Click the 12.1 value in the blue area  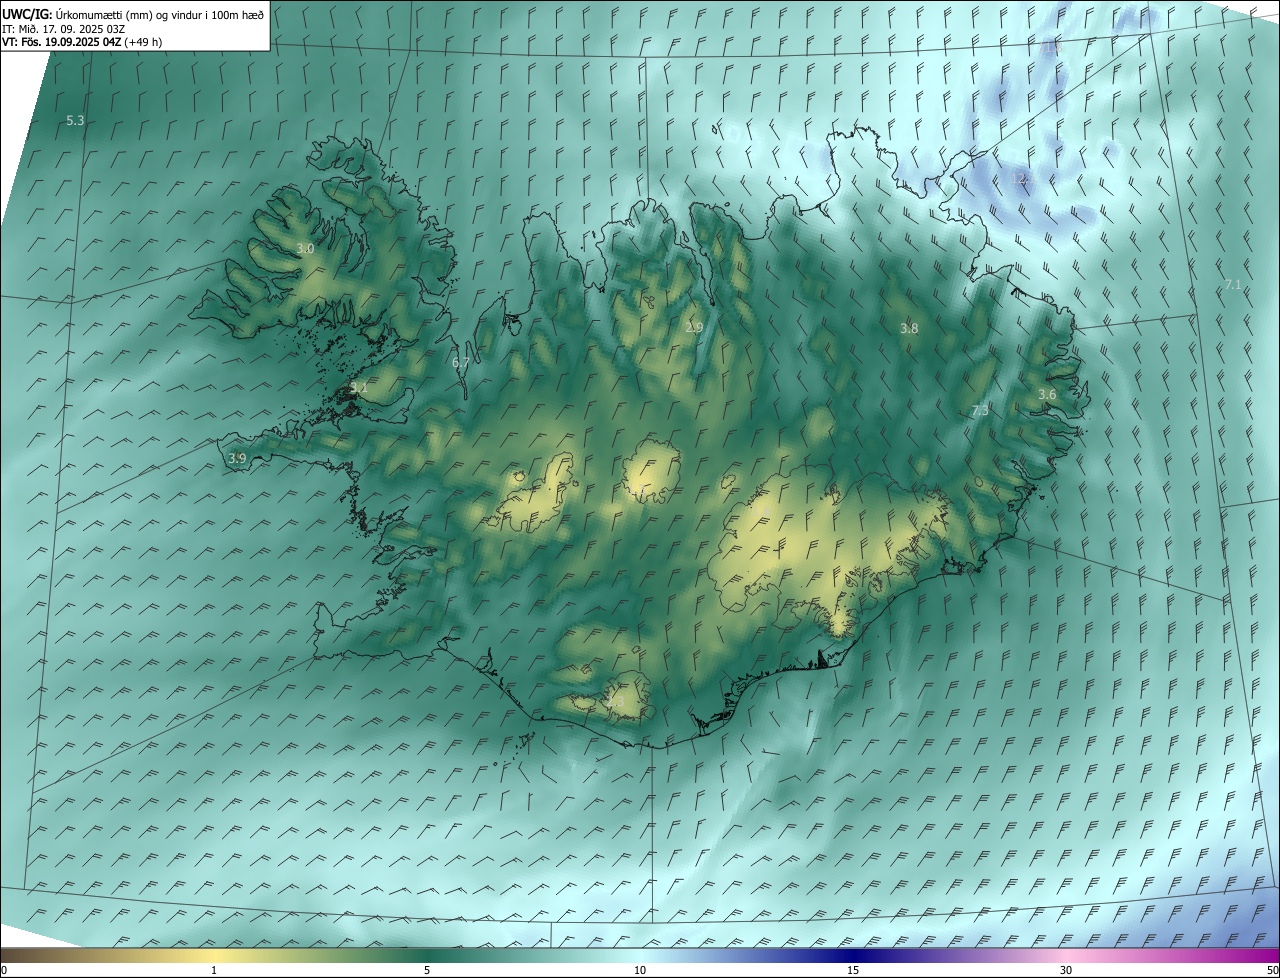pyautogui.click(x=1022, y=179)
